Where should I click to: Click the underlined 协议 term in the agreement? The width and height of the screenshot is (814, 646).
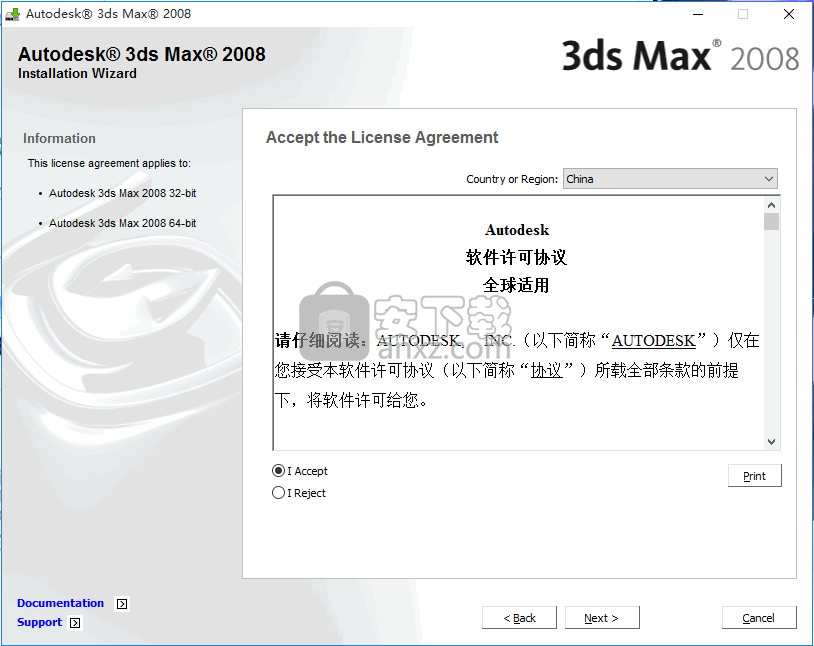(x=547, y=370)
